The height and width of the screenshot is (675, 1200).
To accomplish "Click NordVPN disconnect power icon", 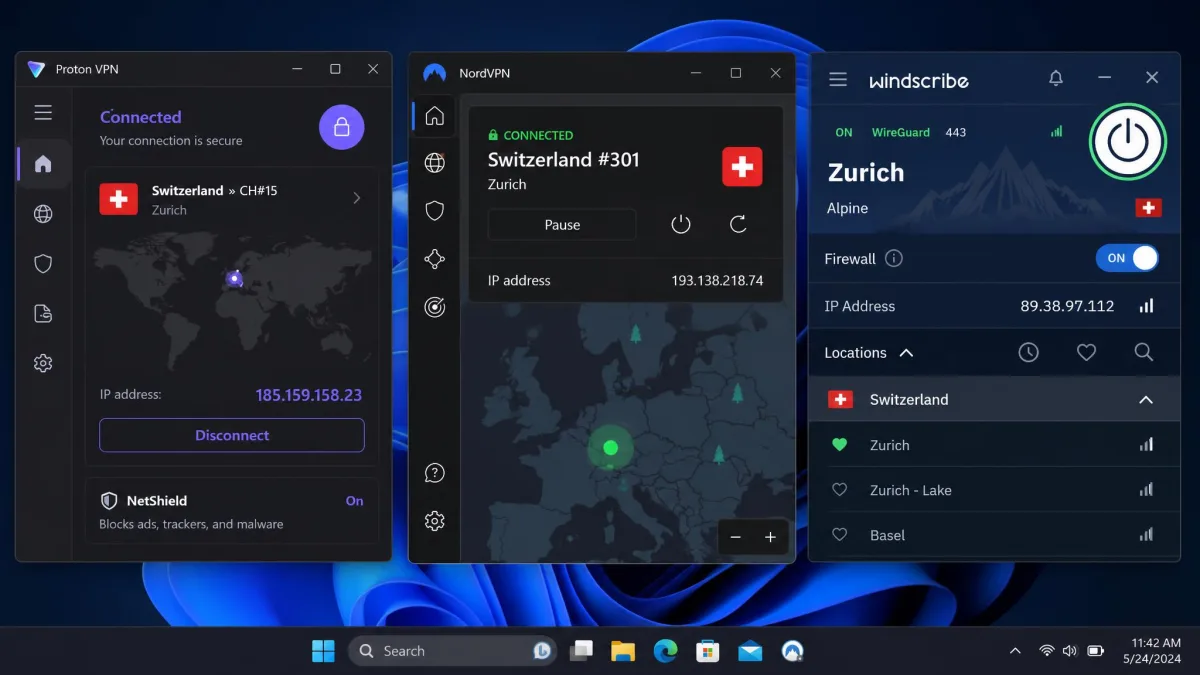I will pyautogui.click(x=681, y=224).
